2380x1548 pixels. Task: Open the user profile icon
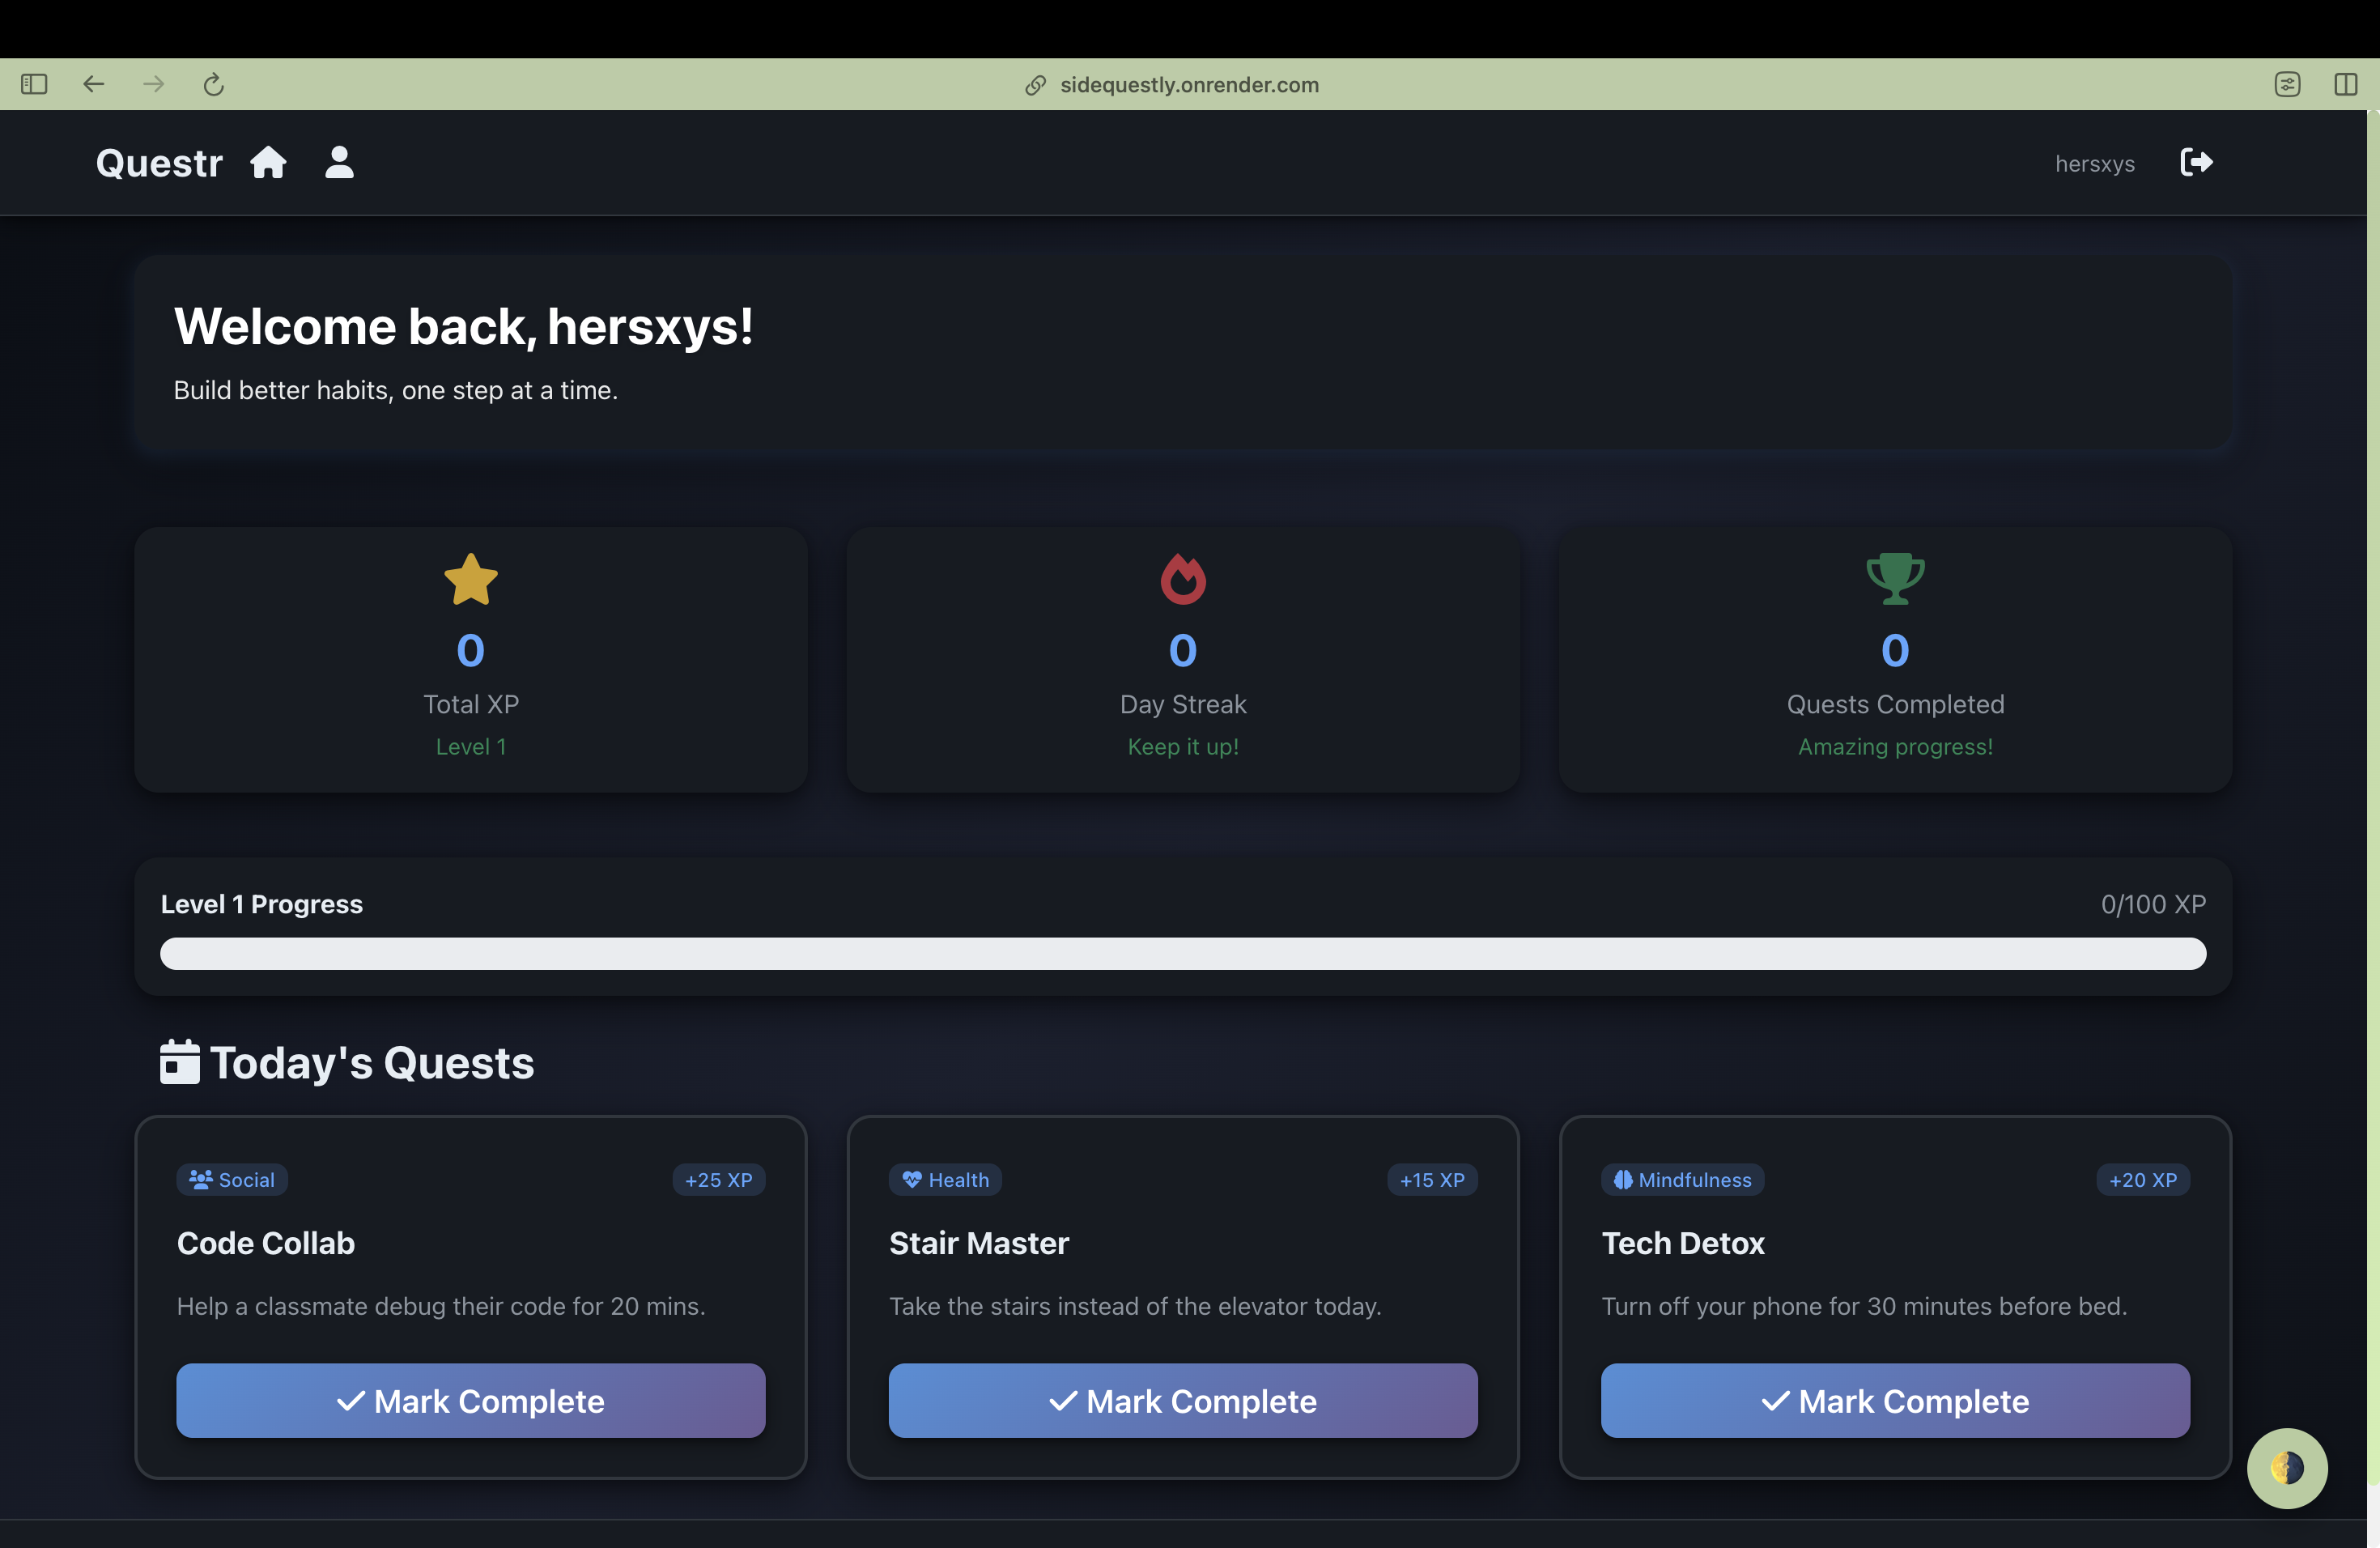point(339,162)
